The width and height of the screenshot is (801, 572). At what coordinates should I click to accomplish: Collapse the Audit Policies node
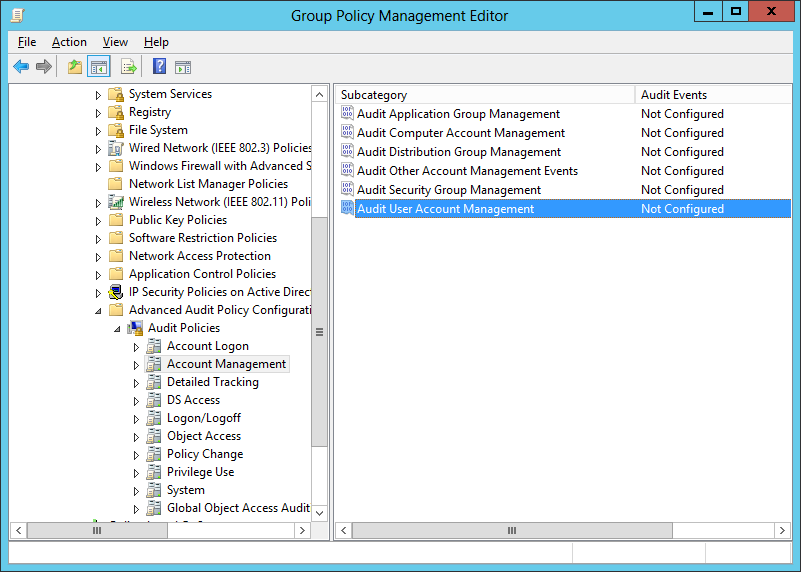[117, 329]
